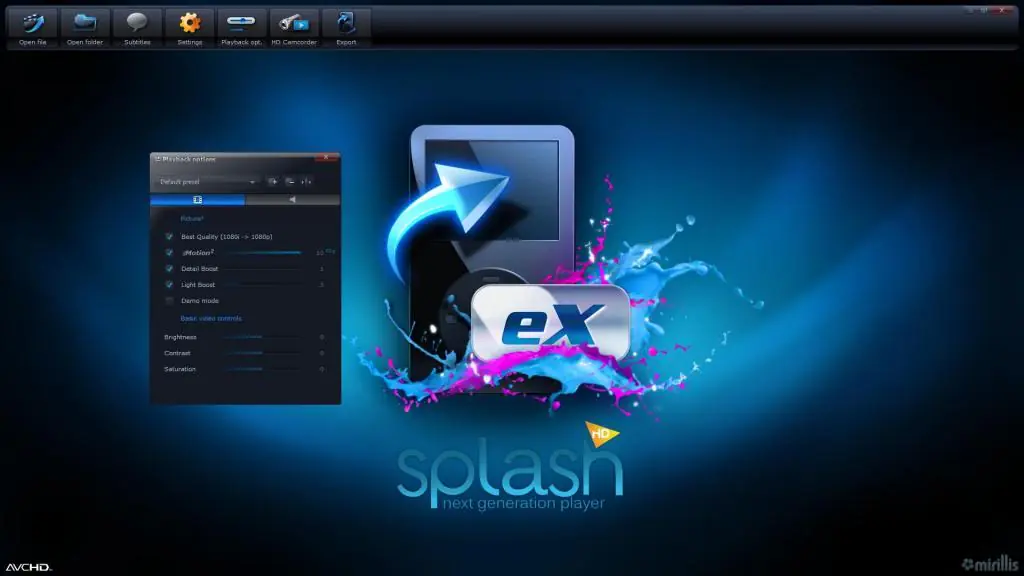This screenshot has width=1024, height=576.
Task: Launch the HD Camcorder tool
Action: tap(294, 27)
